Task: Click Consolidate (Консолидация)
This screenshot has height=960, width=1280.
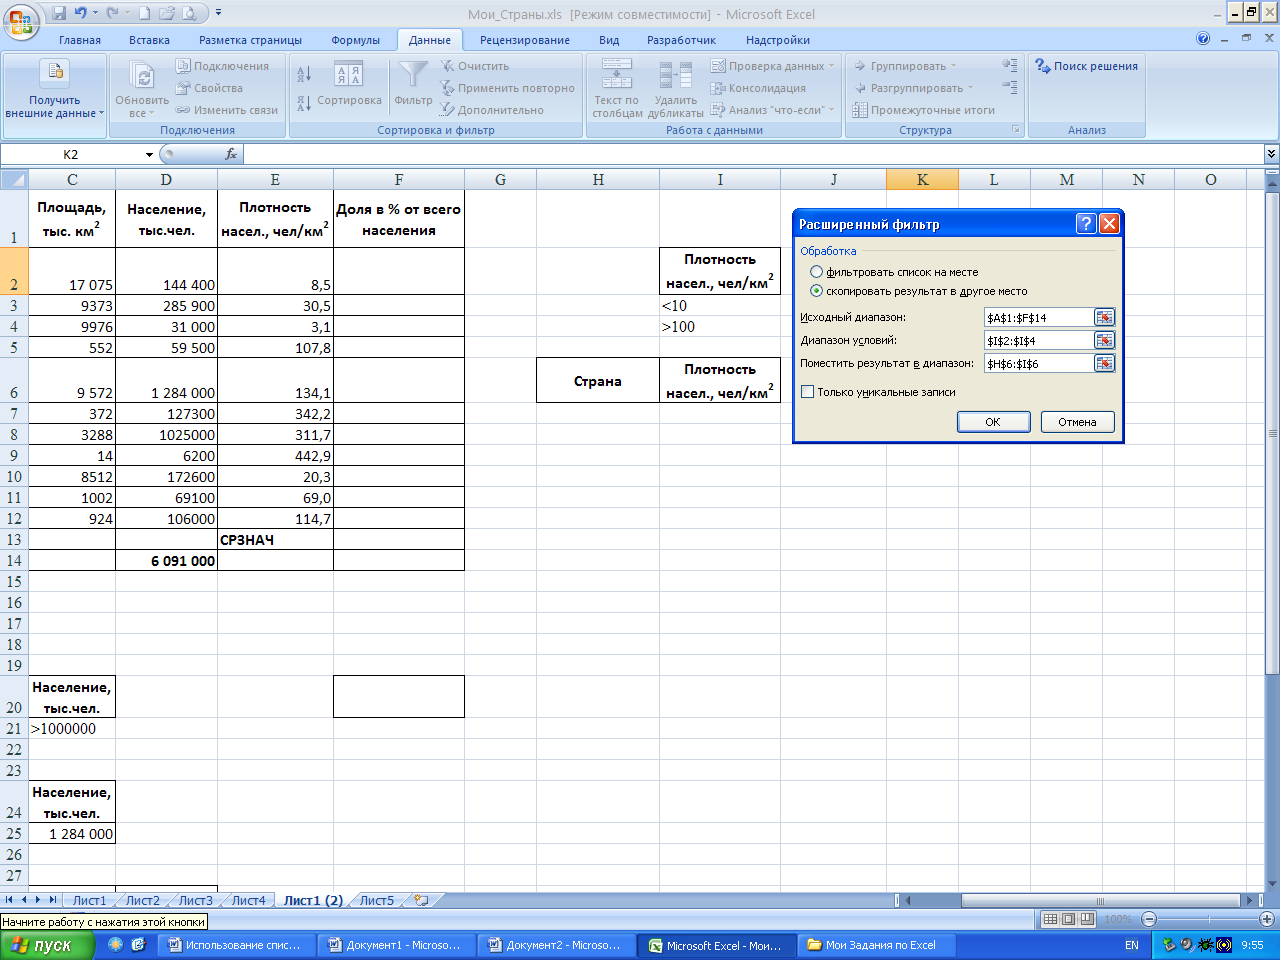Action: pyautogui.click(x=757, y=88)
